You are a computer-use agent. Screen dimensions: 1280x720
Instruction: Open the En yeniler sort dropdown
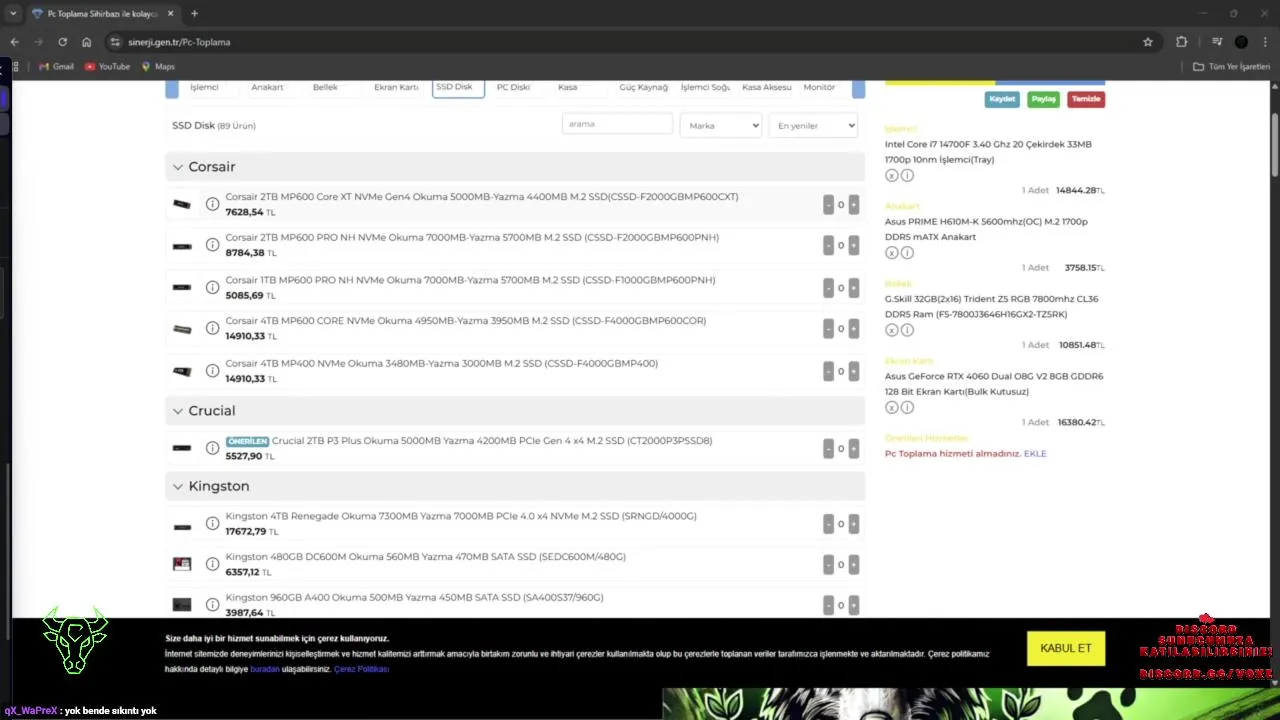point(813,125)
